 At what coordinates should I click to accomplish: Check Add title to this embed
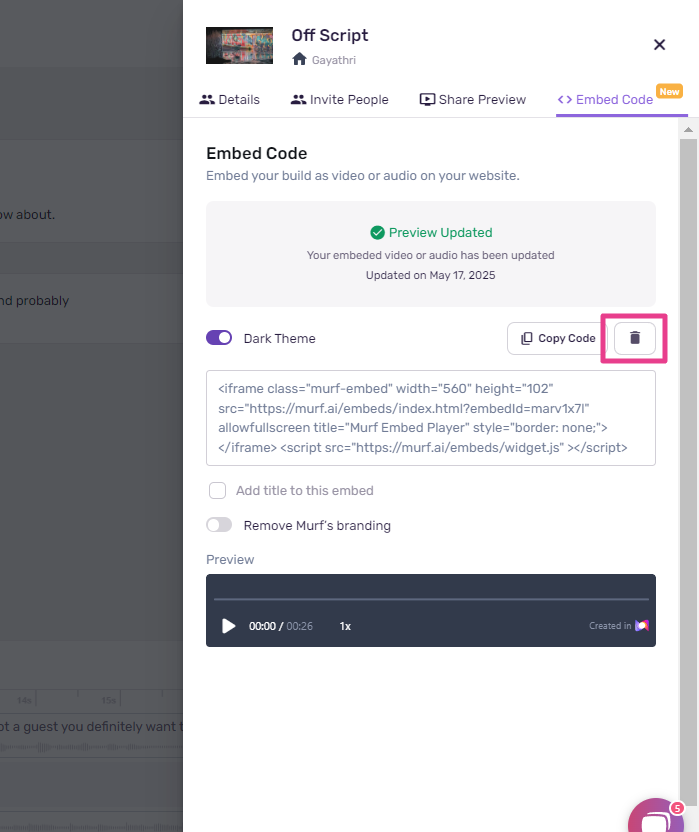pyautogui.click(x=217, y=490)
